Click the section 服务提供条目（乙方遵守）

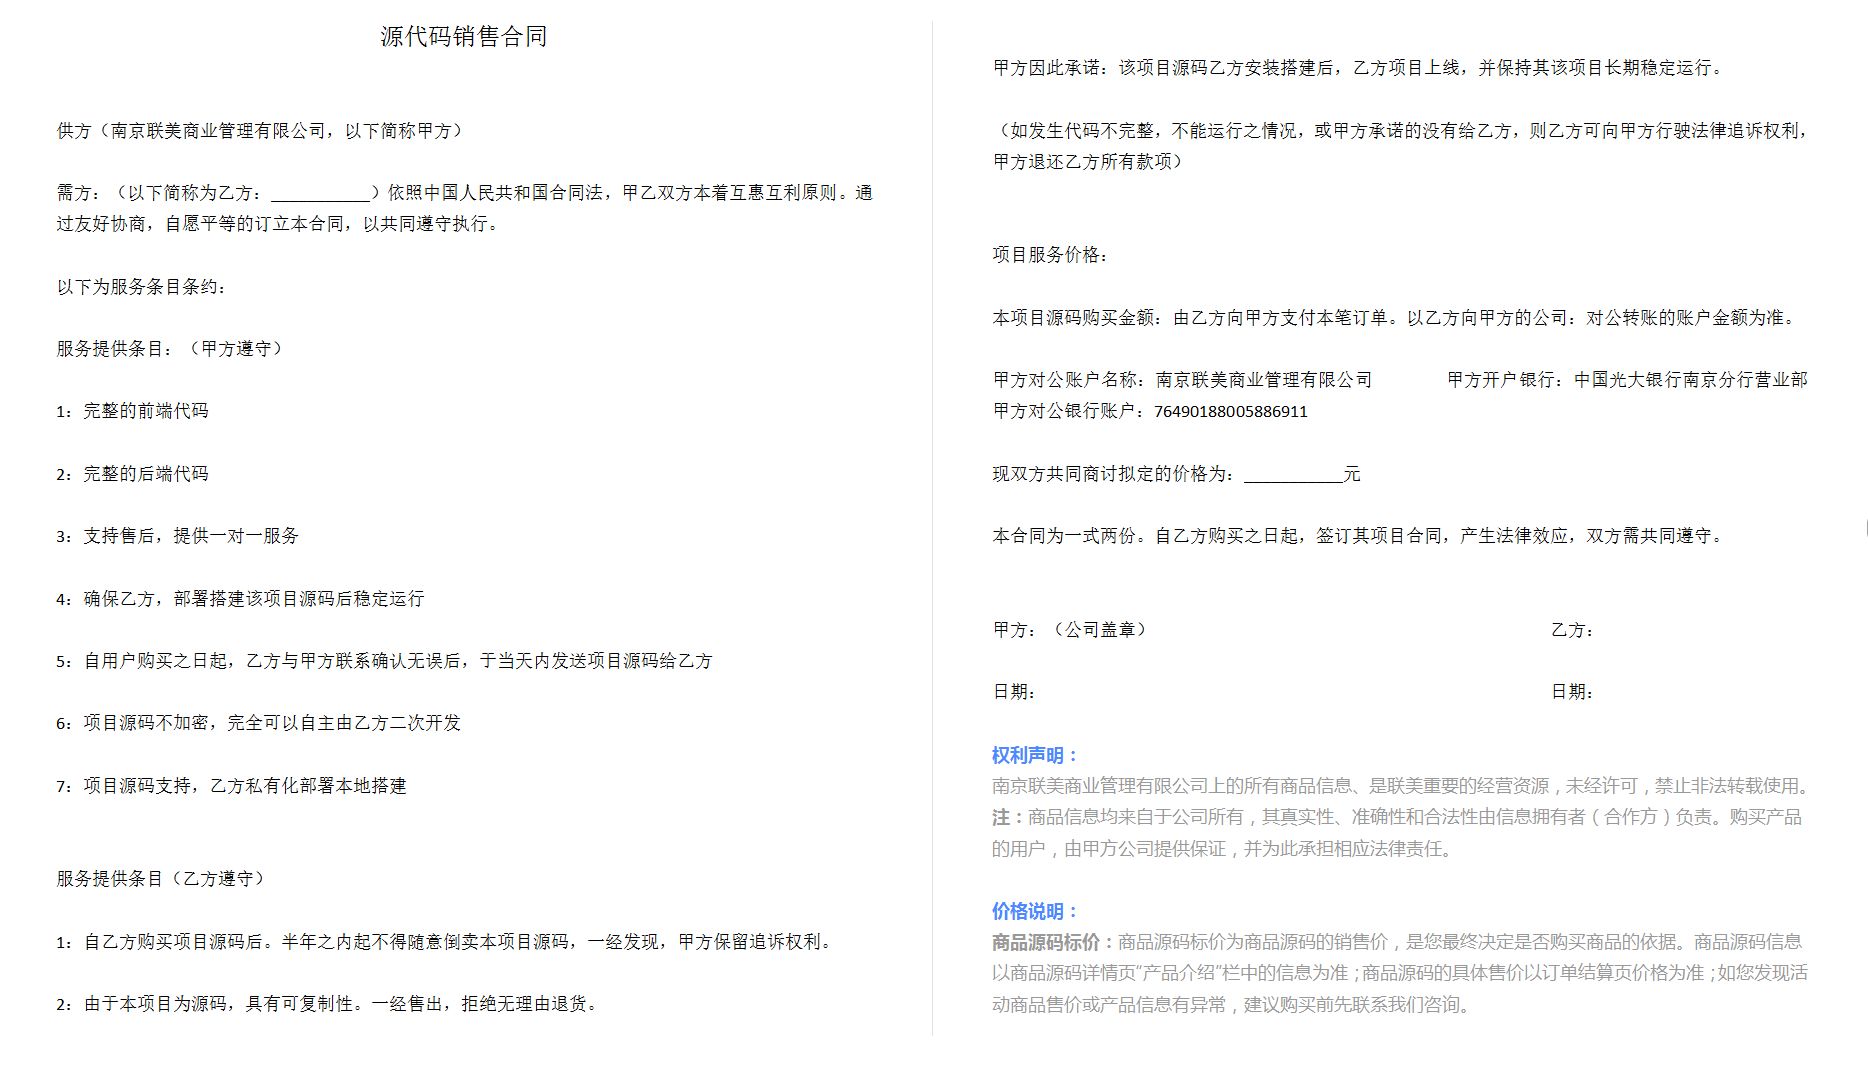pos(162,881)
